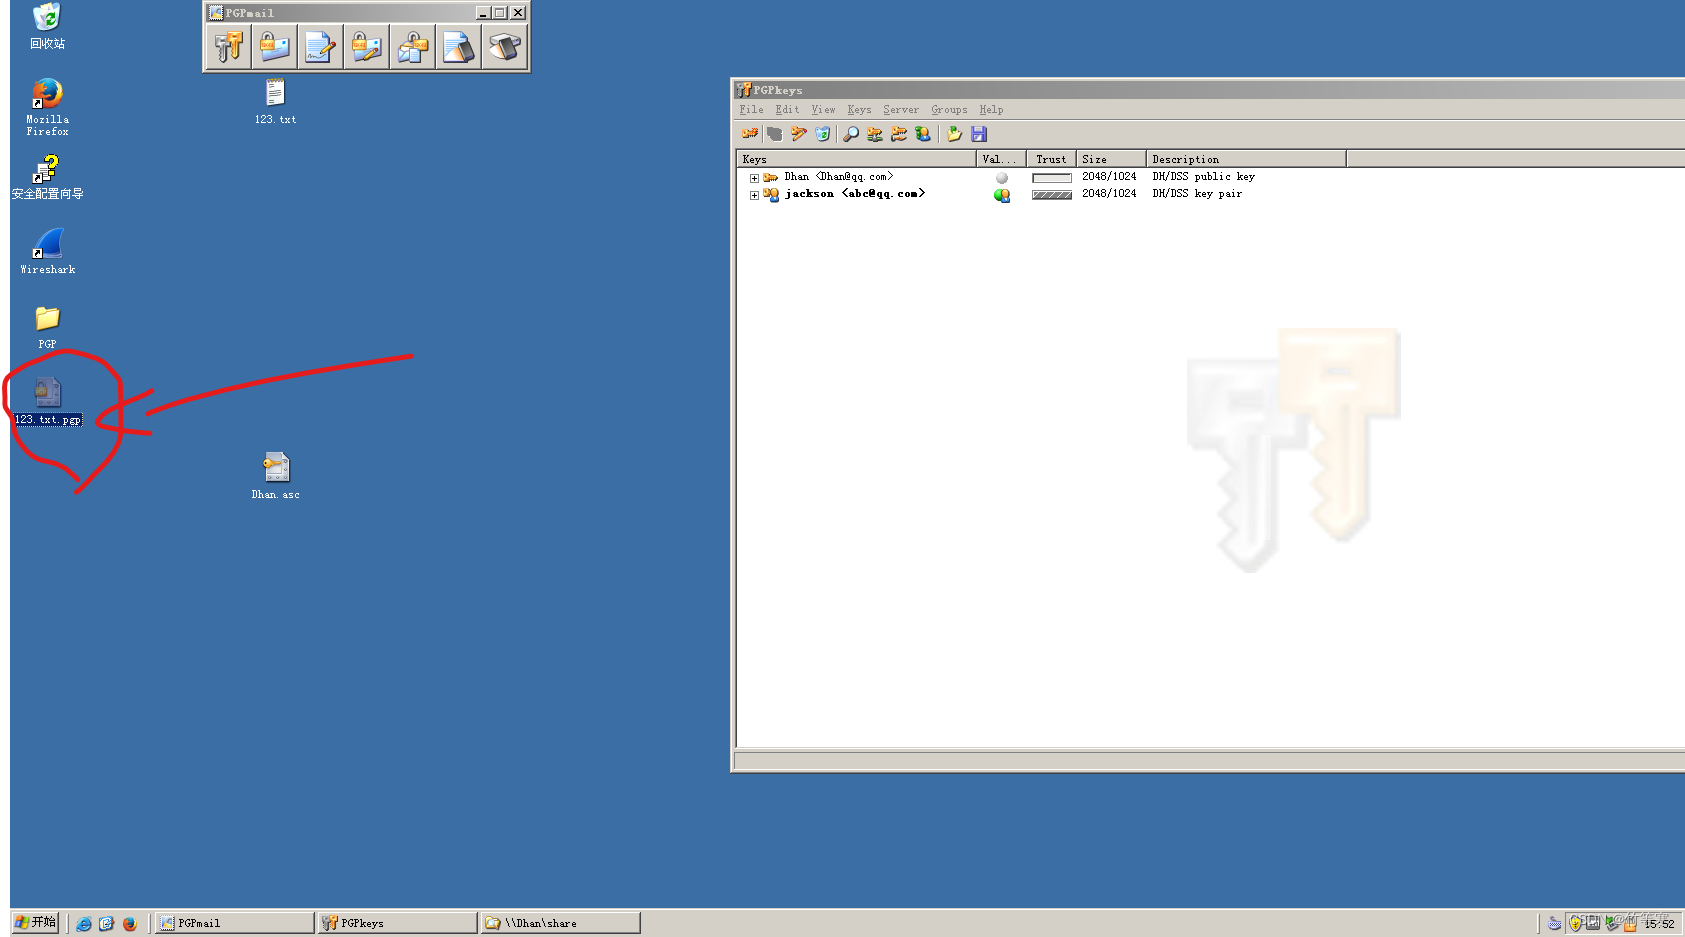Open the Edit menu in PGPkeys

pos(787,110)
